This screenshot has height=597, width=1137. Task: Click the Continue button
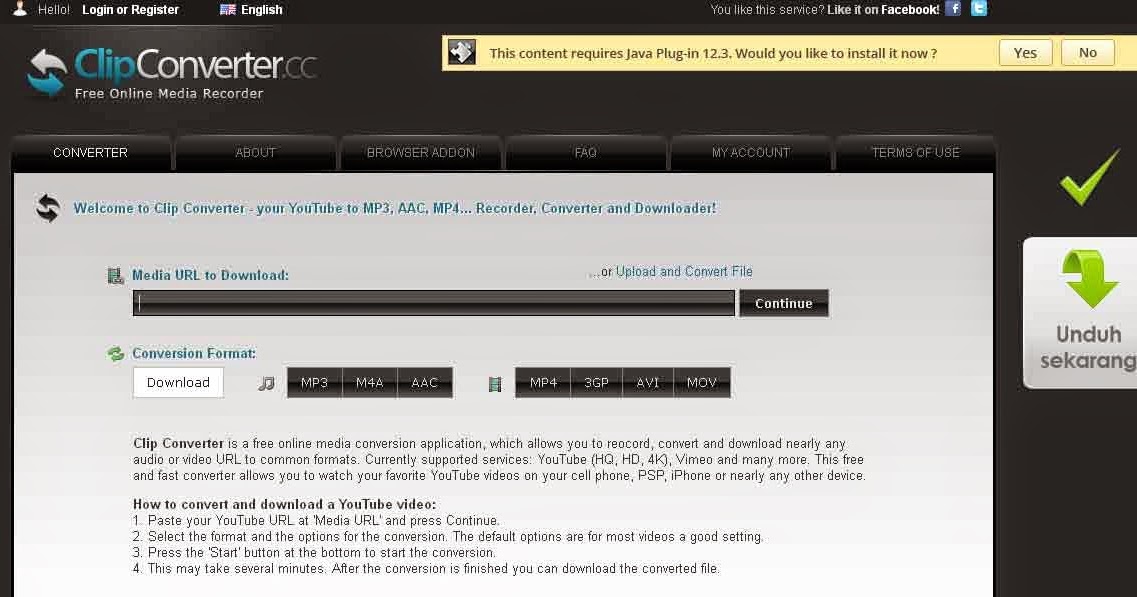[x=784, y=303]
